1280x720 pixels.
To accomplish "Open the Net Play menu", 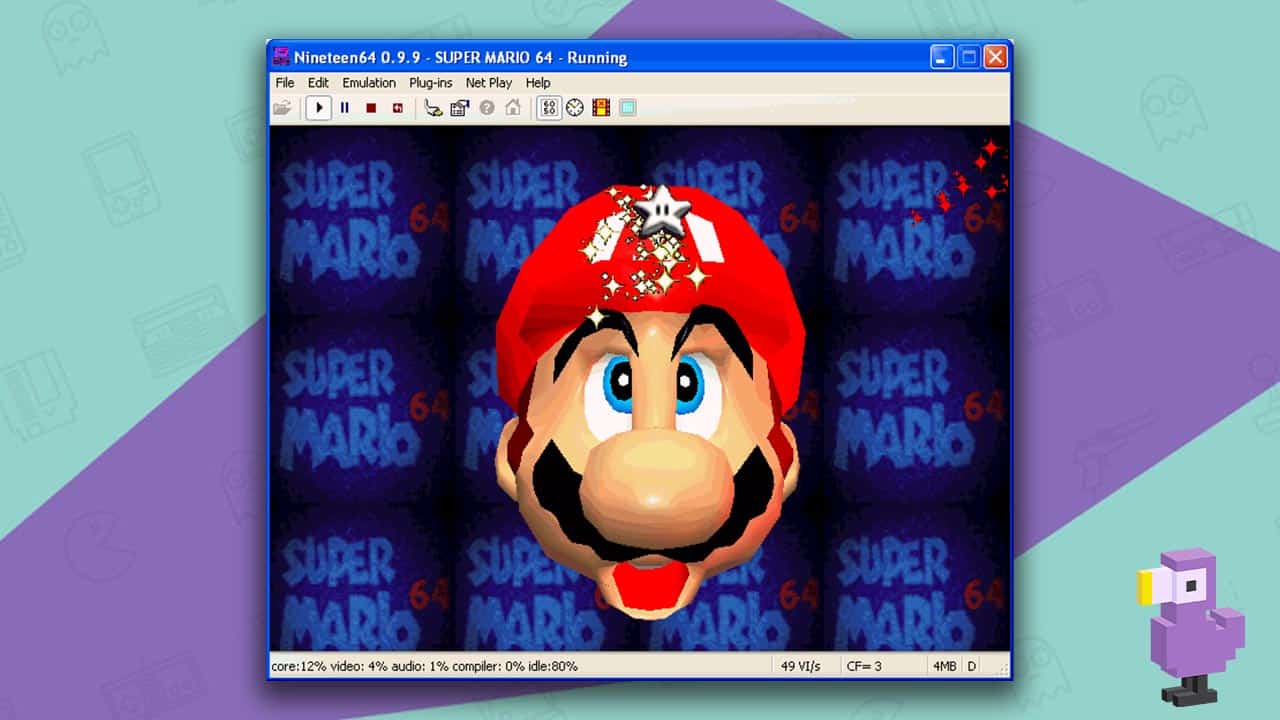I will click(487, 83).
